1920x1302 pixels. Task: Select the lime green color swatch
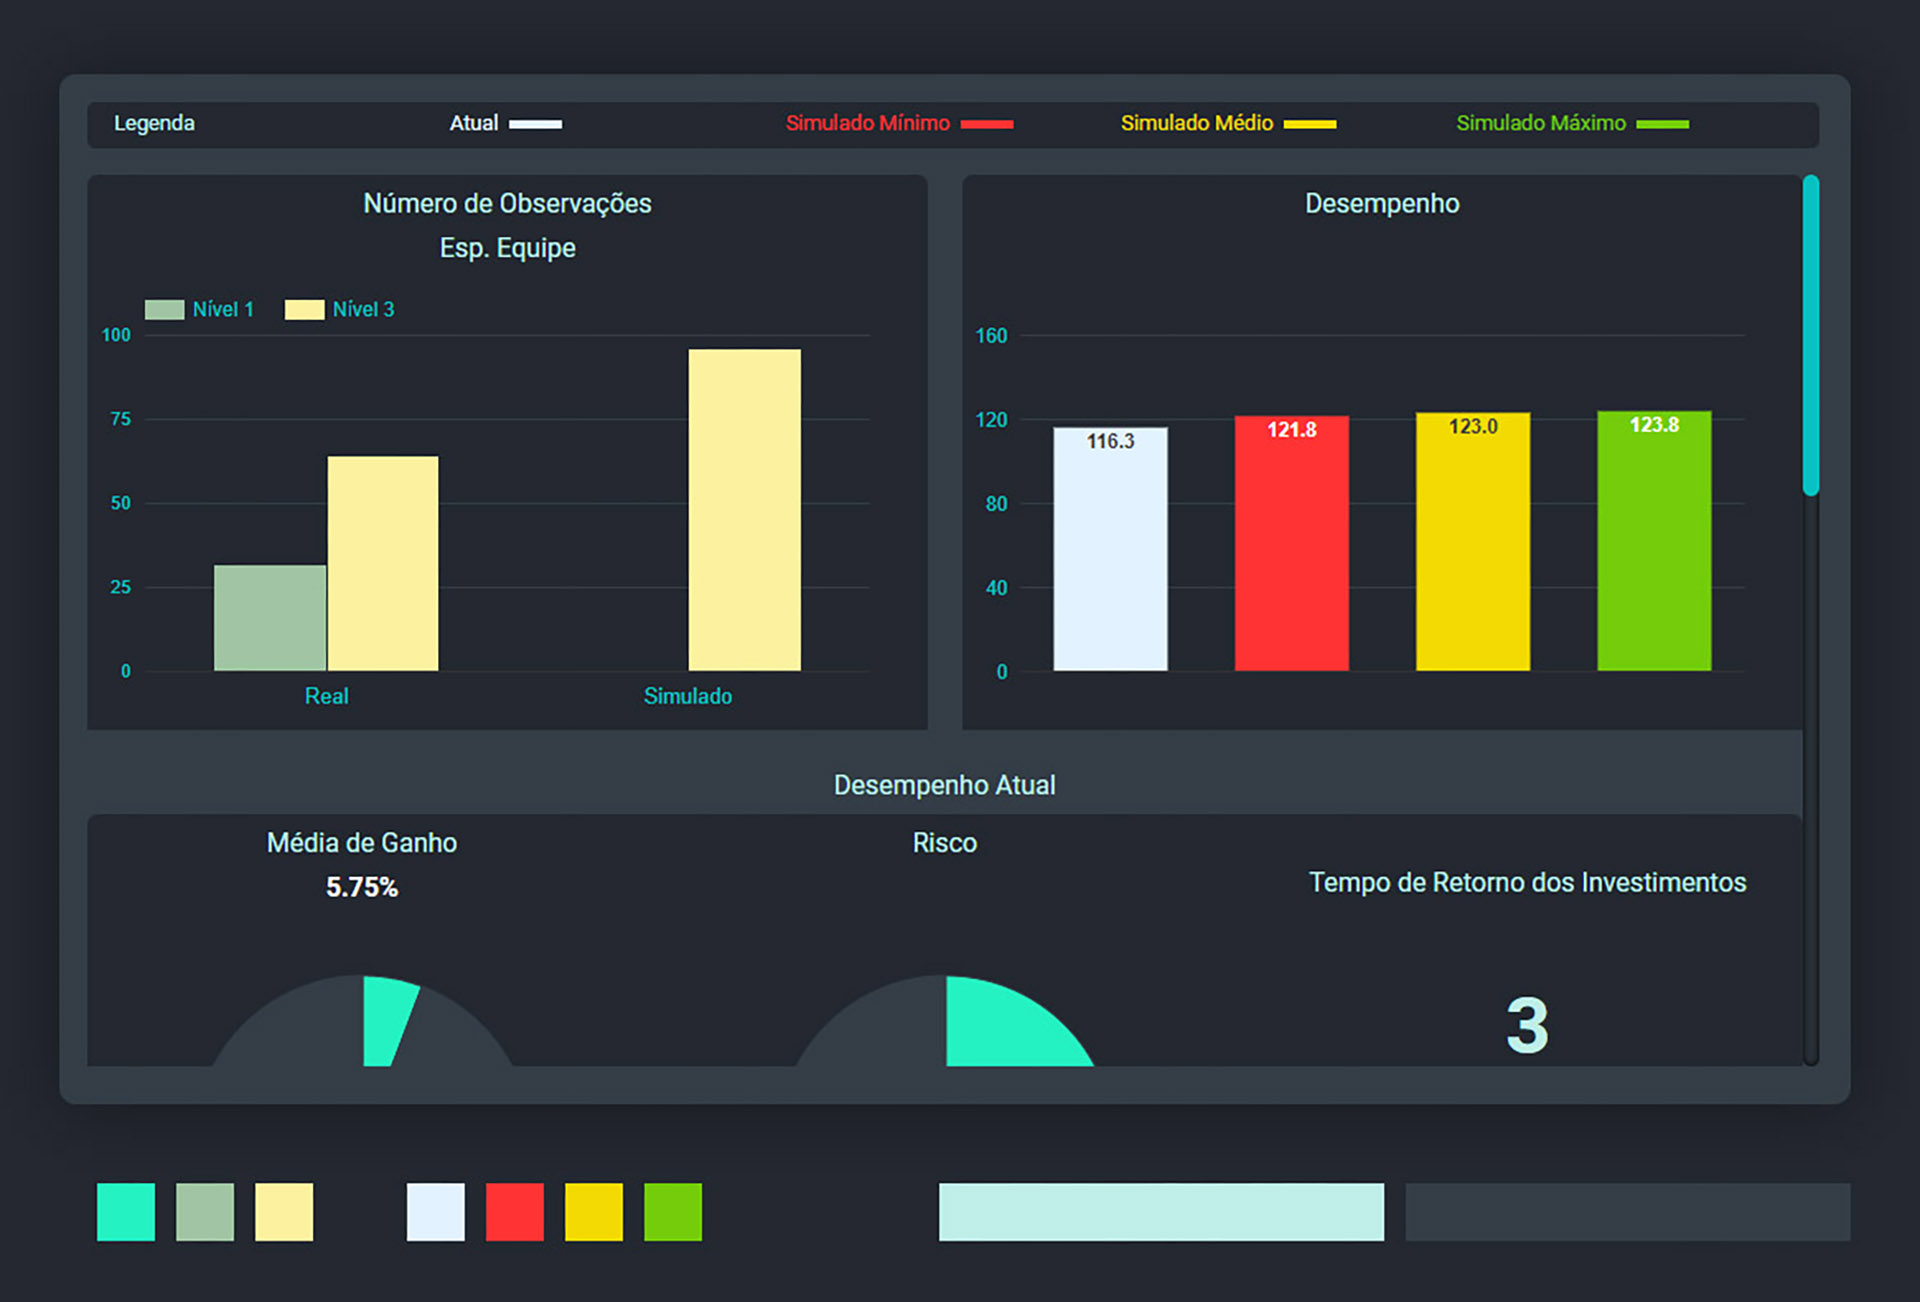coord(673,1212)
